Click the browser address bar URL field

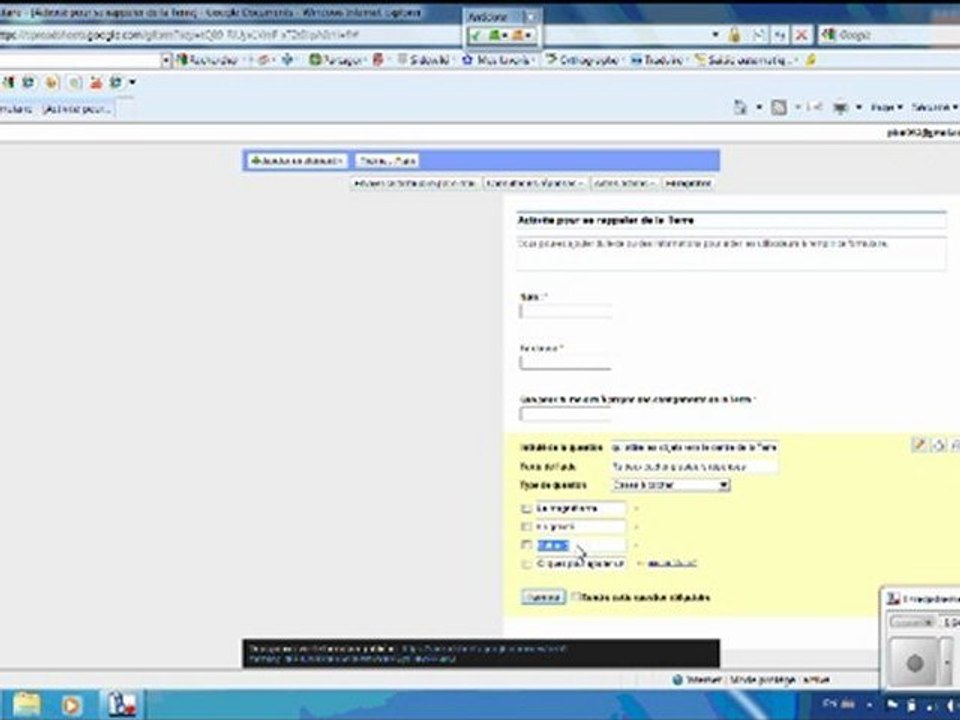[353, 35]
